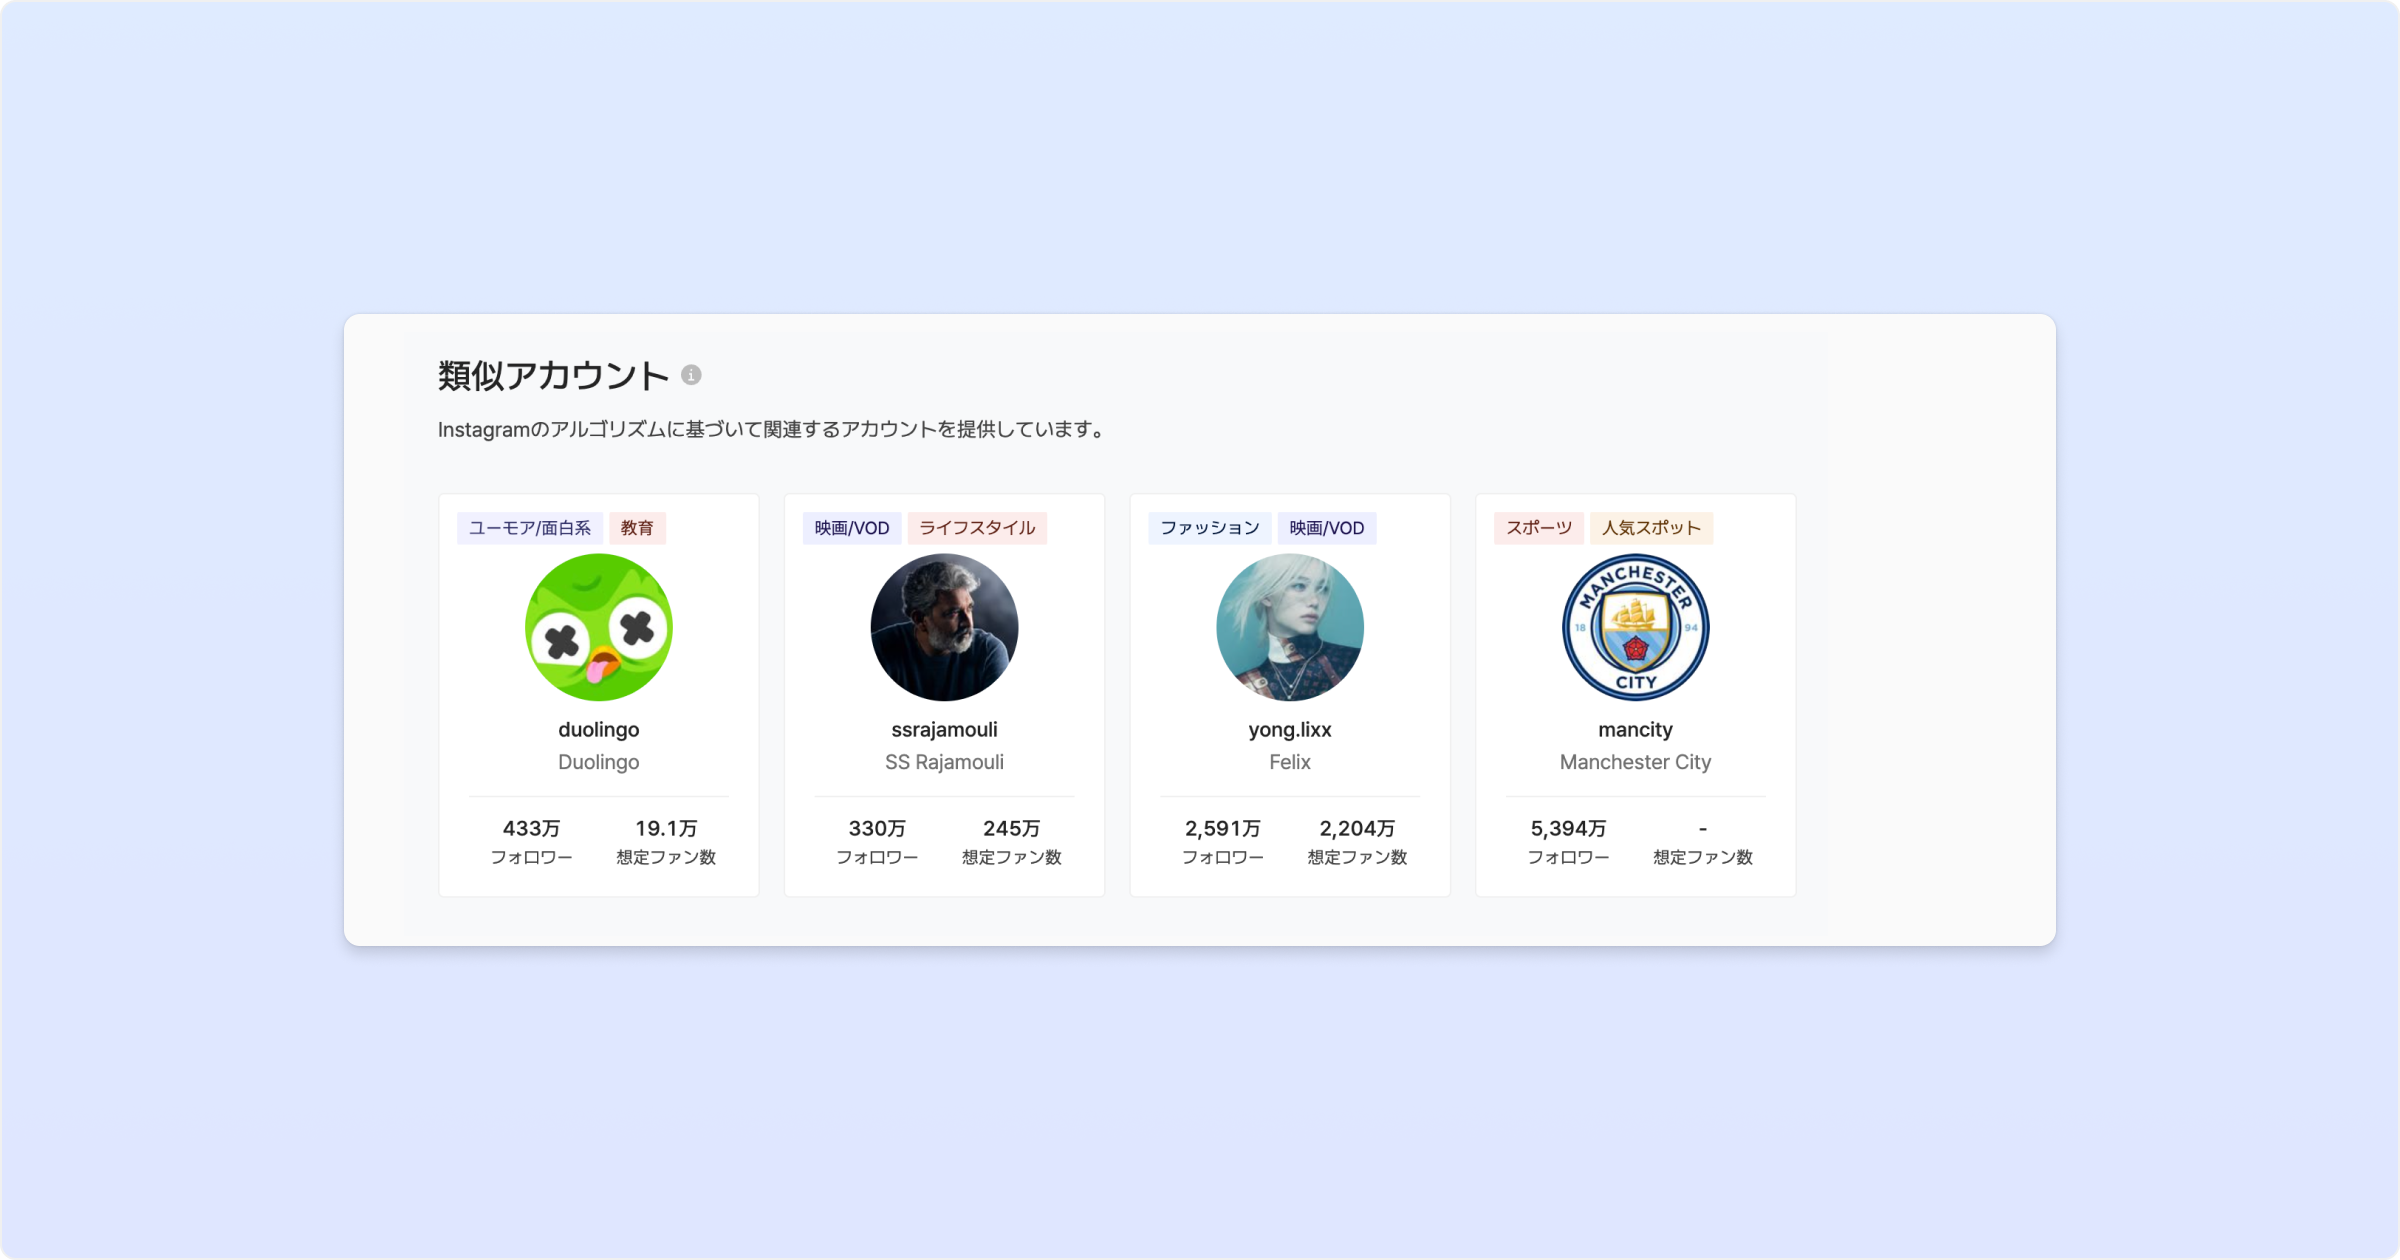
Task: Open the Felix yong.lixx profile photo
Action: point(1289,627)
